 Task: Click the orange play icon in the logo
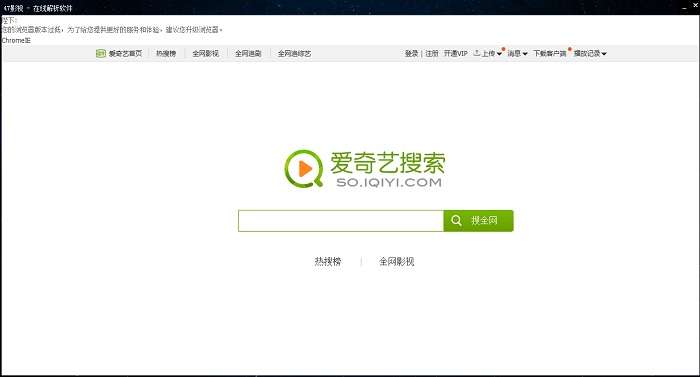click(305, 169)
